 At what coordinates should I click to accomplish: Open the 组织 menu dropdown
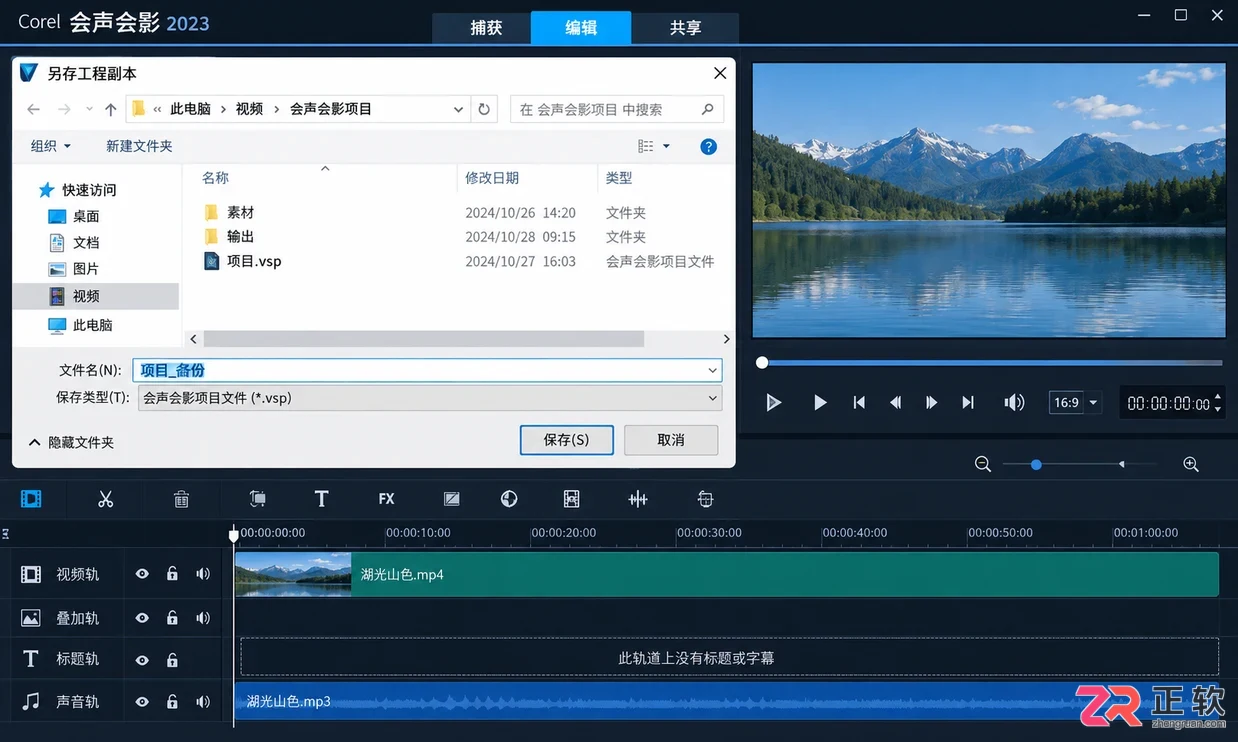(51, 146)
